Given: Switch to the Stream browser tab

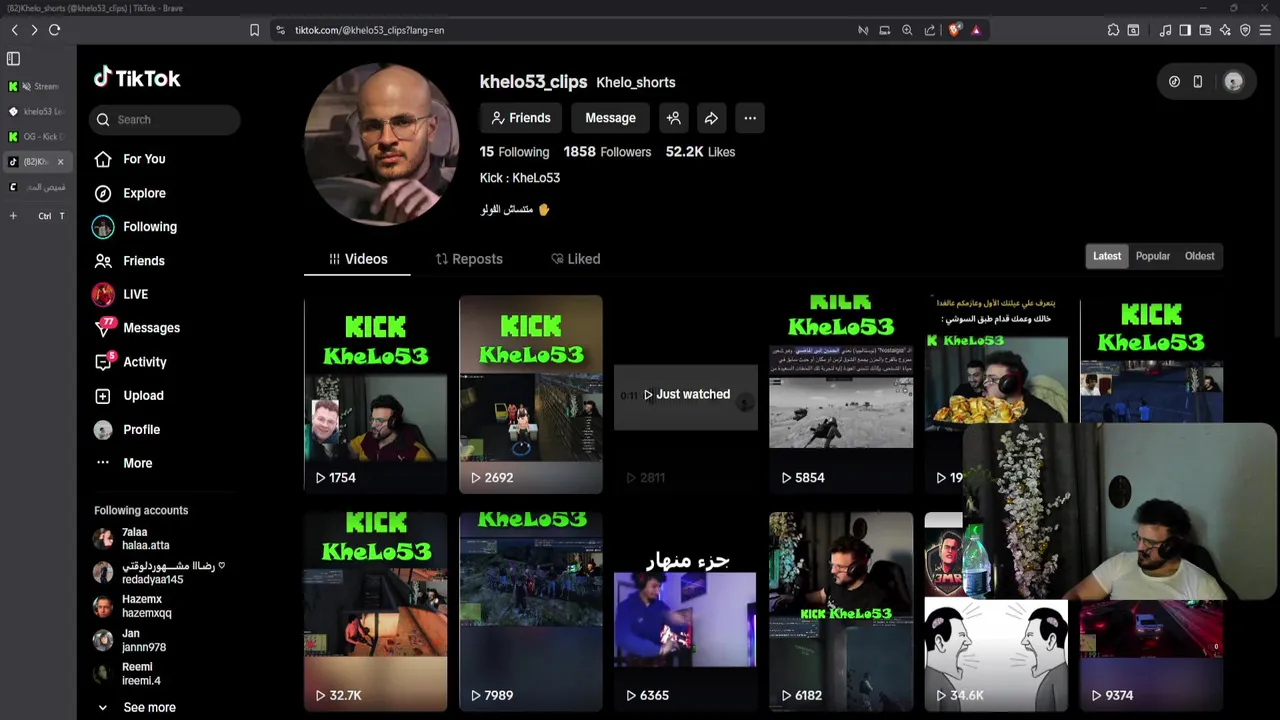Looking at the screenshot, I should (x=37, y=87).
